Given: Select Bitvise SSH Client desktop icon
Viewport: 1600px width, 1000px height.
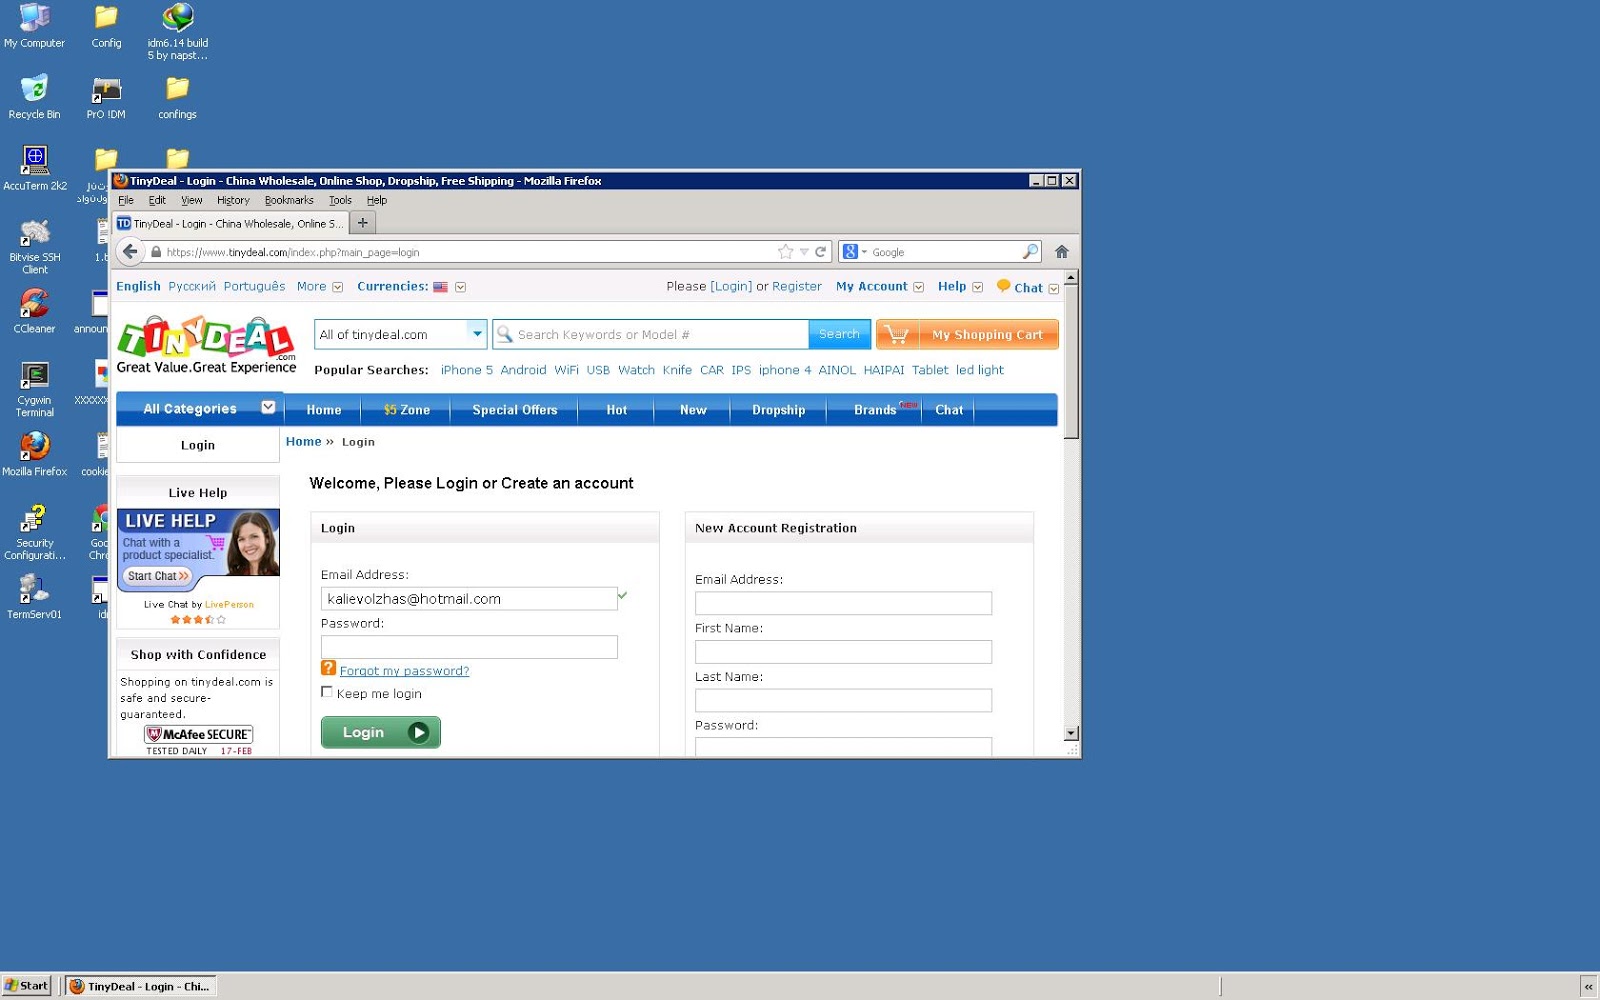Looking at the screenshot, I should (x=35, y=246).
